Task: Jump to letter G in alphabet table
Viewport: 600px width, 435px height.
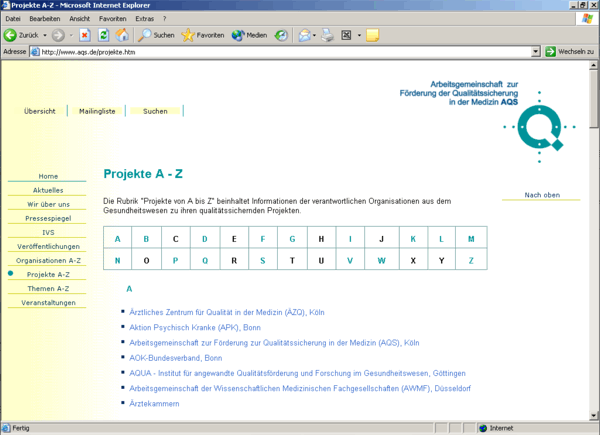Action: coord(292,239)
